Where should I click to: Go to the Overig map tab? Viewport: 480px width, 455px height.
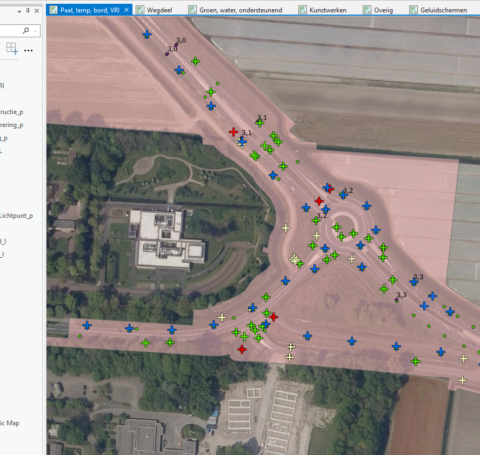pos(378,10)
